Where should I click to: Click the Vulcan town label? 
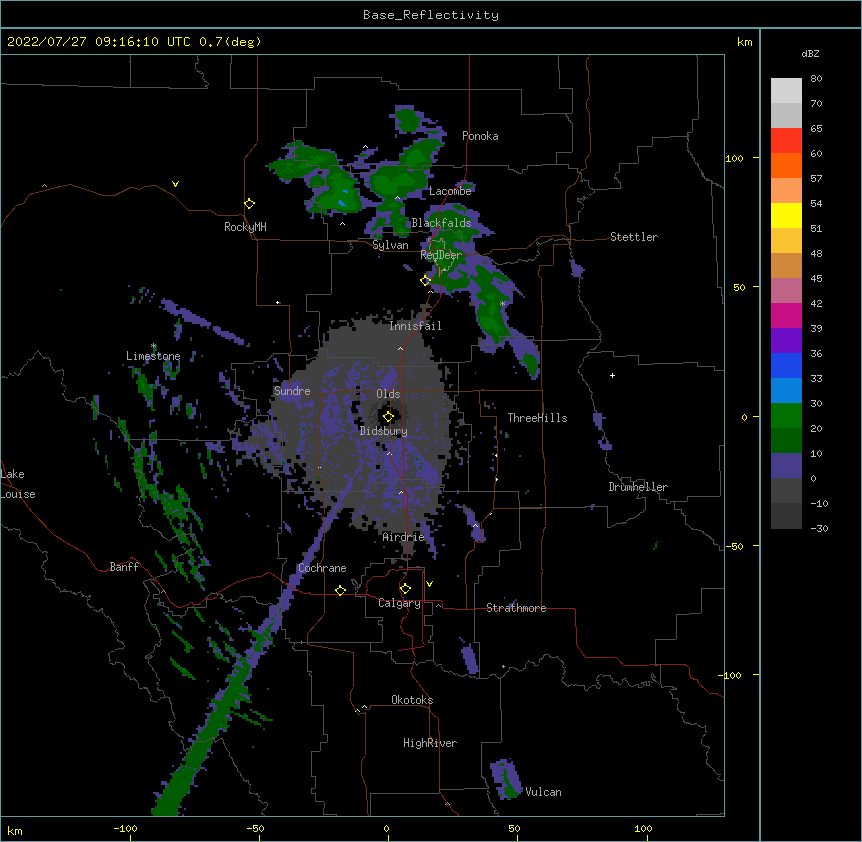click(x=543, y=792)
